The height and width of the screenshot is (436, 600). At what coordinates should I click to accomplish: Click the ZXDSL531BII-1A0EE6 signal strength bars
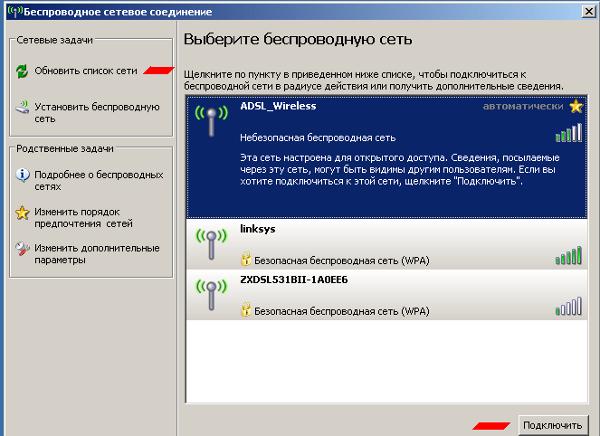[x=569, y=306]
